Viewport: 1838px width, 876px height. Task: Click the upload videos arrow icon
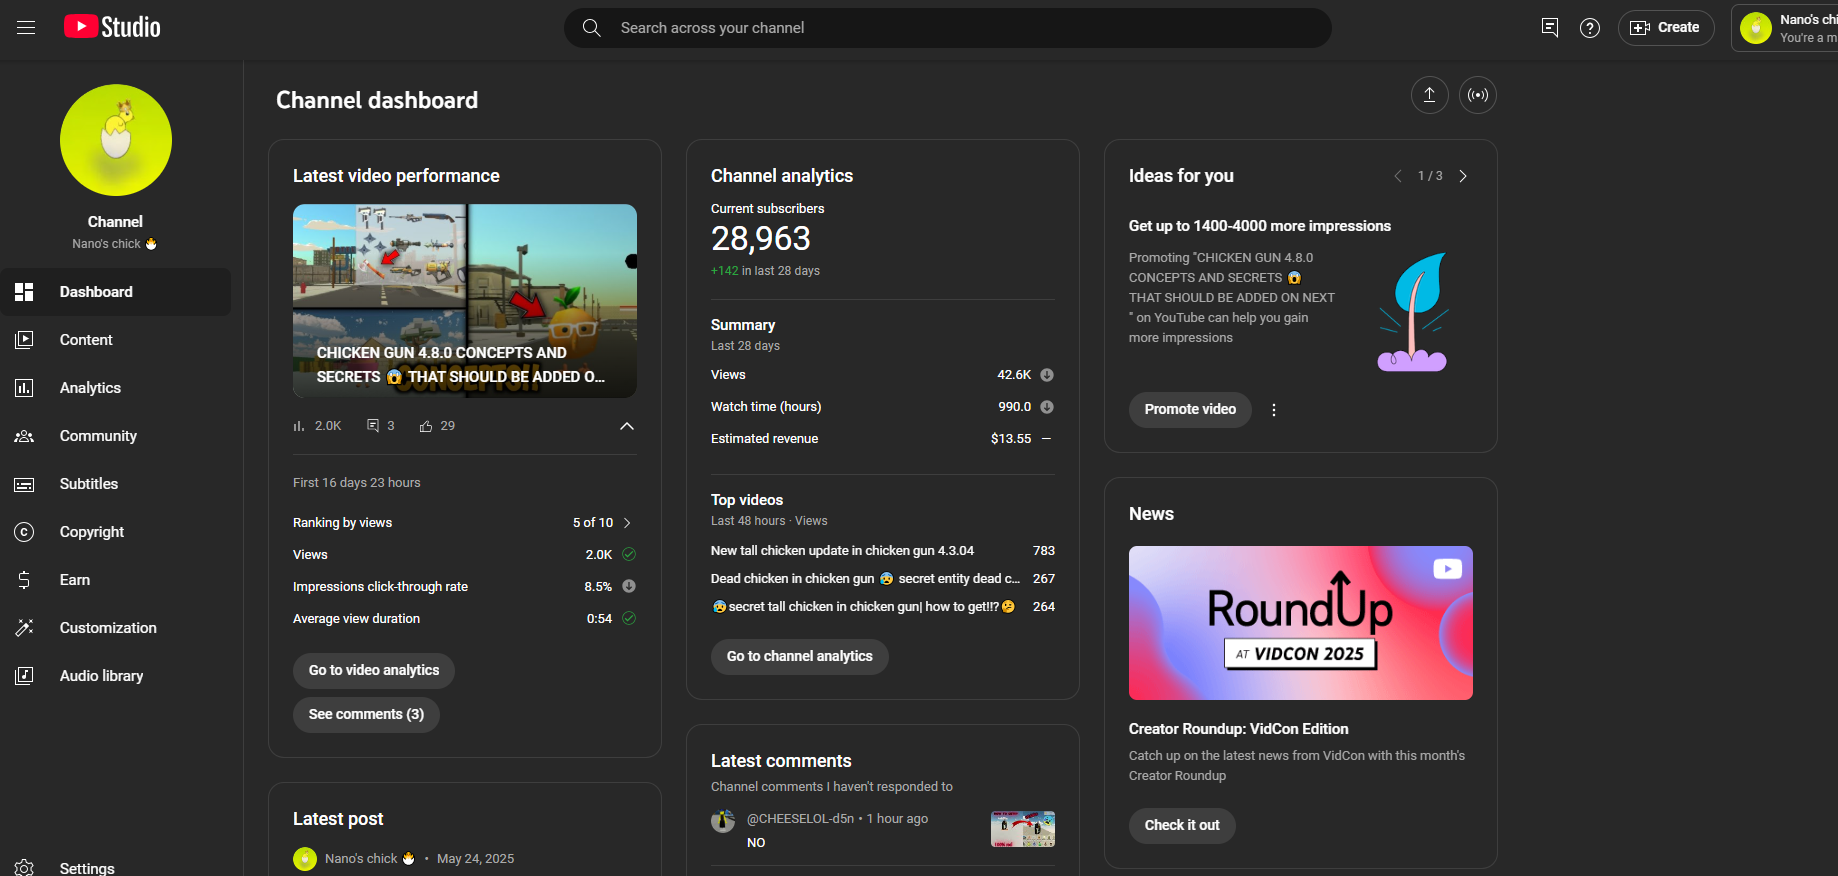1430,95
